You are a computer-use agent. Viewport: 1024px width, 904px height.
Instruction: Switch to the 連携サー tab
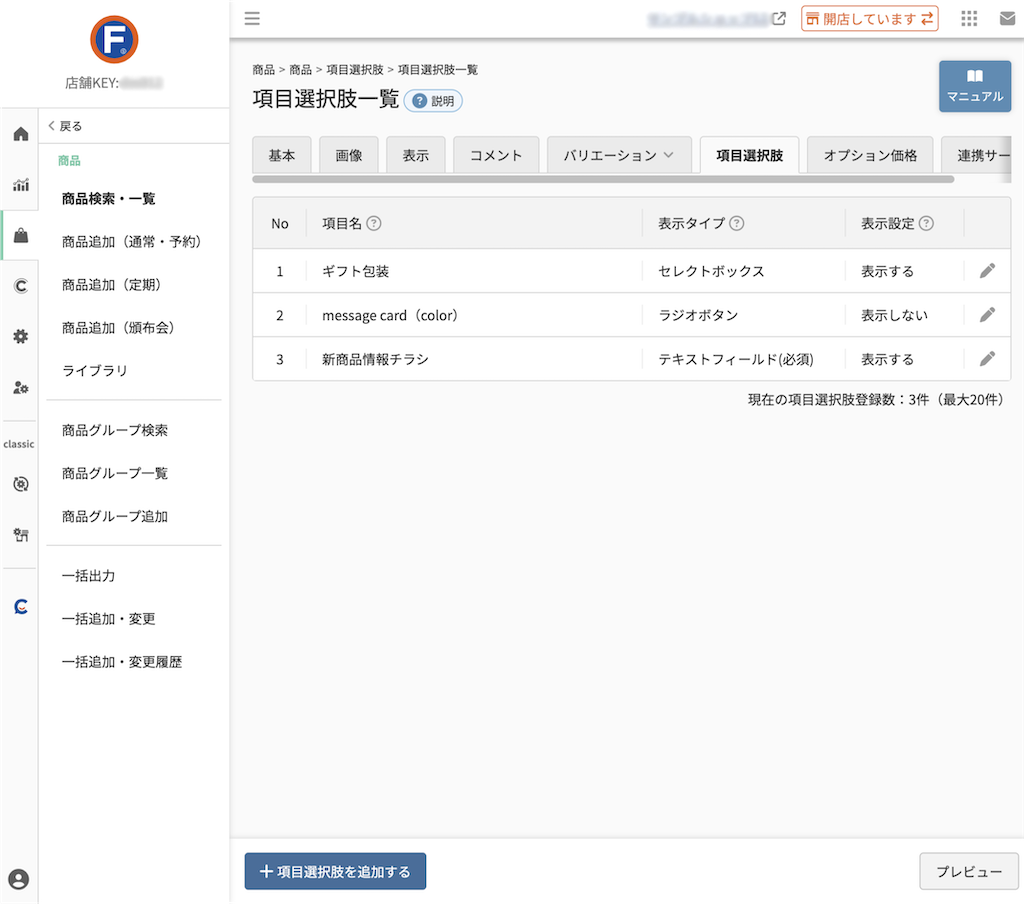click(977, 155)
